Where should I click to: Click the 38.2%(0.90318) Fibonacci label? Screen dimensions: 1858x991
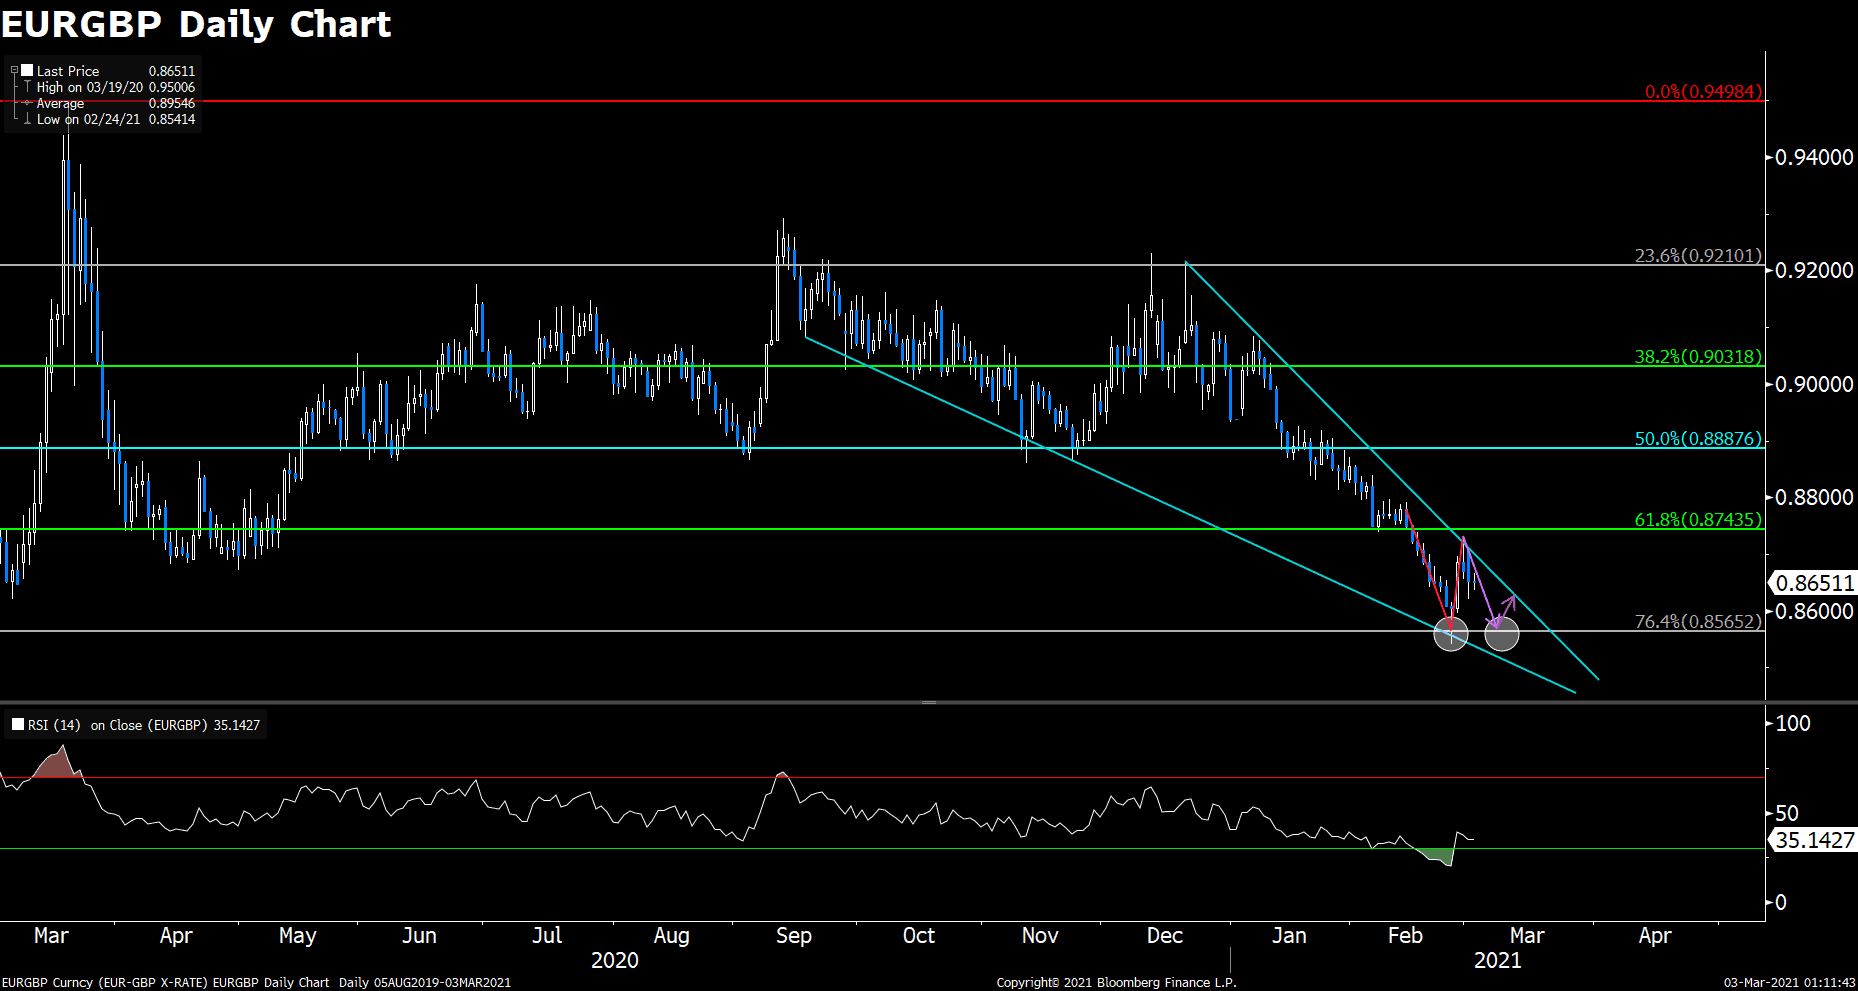(1698, 356)
